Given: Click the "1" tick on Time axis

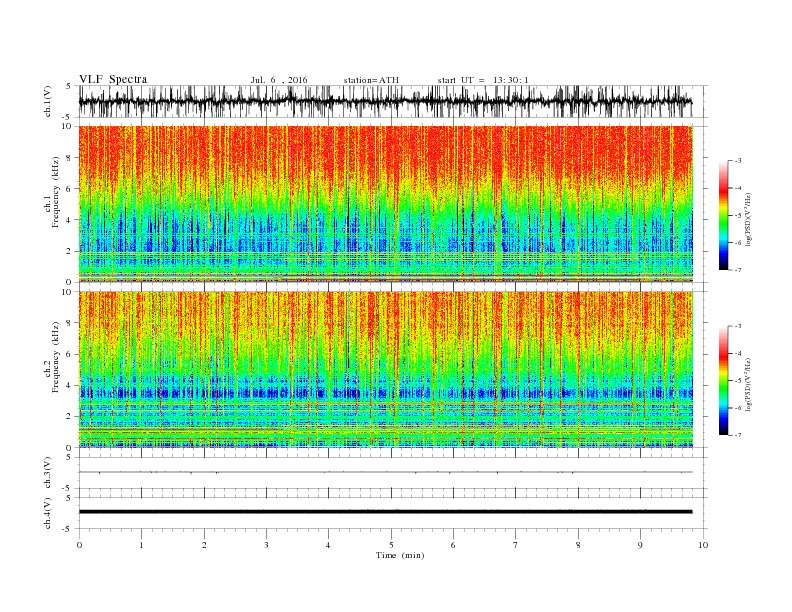Looking at the screenshot, I should (x=141, y=545).
